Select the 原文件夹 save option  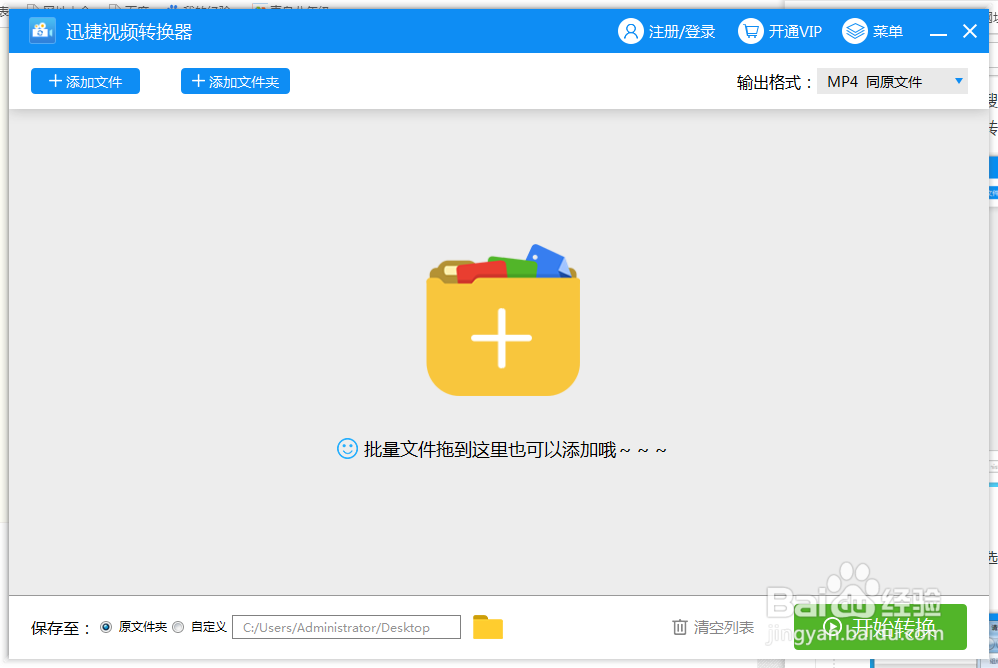click(x=105, y=627)
